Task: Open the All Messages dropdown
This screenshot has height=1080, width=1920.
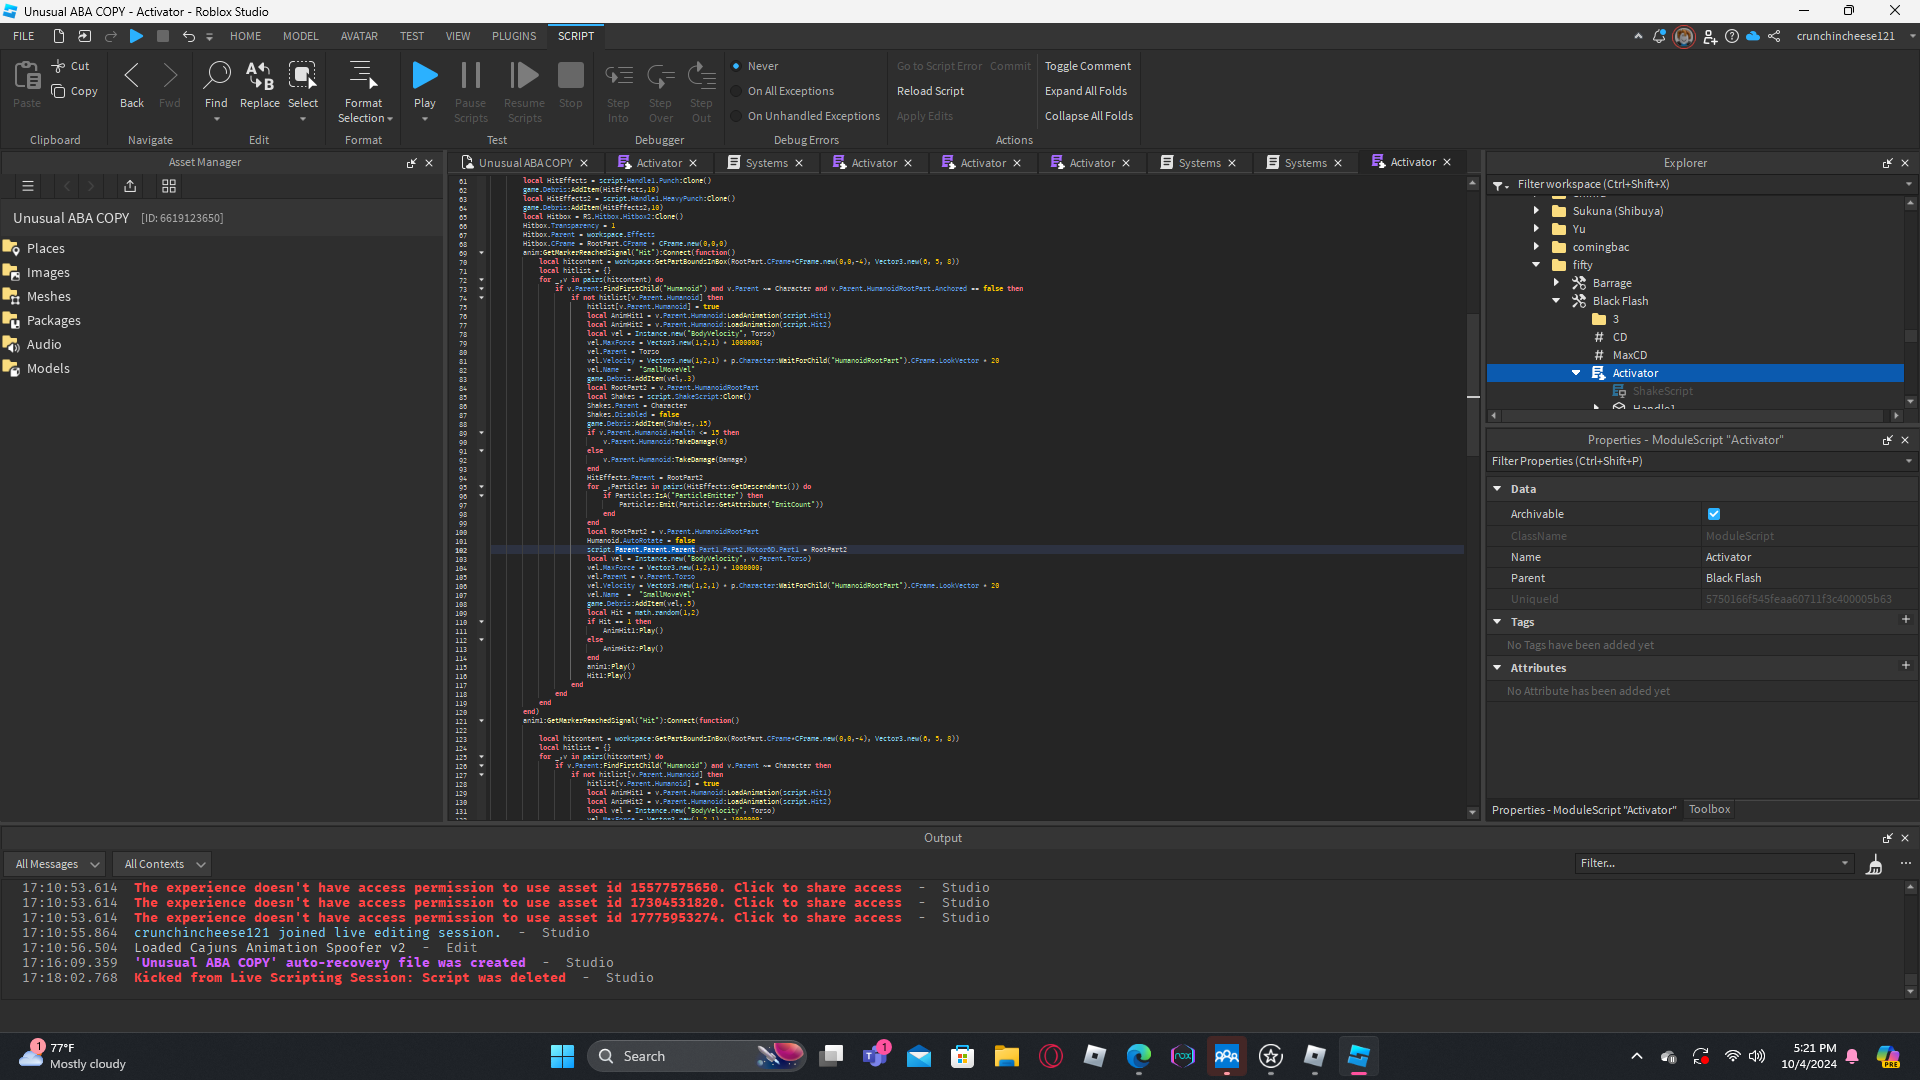Action: point(55,864)
